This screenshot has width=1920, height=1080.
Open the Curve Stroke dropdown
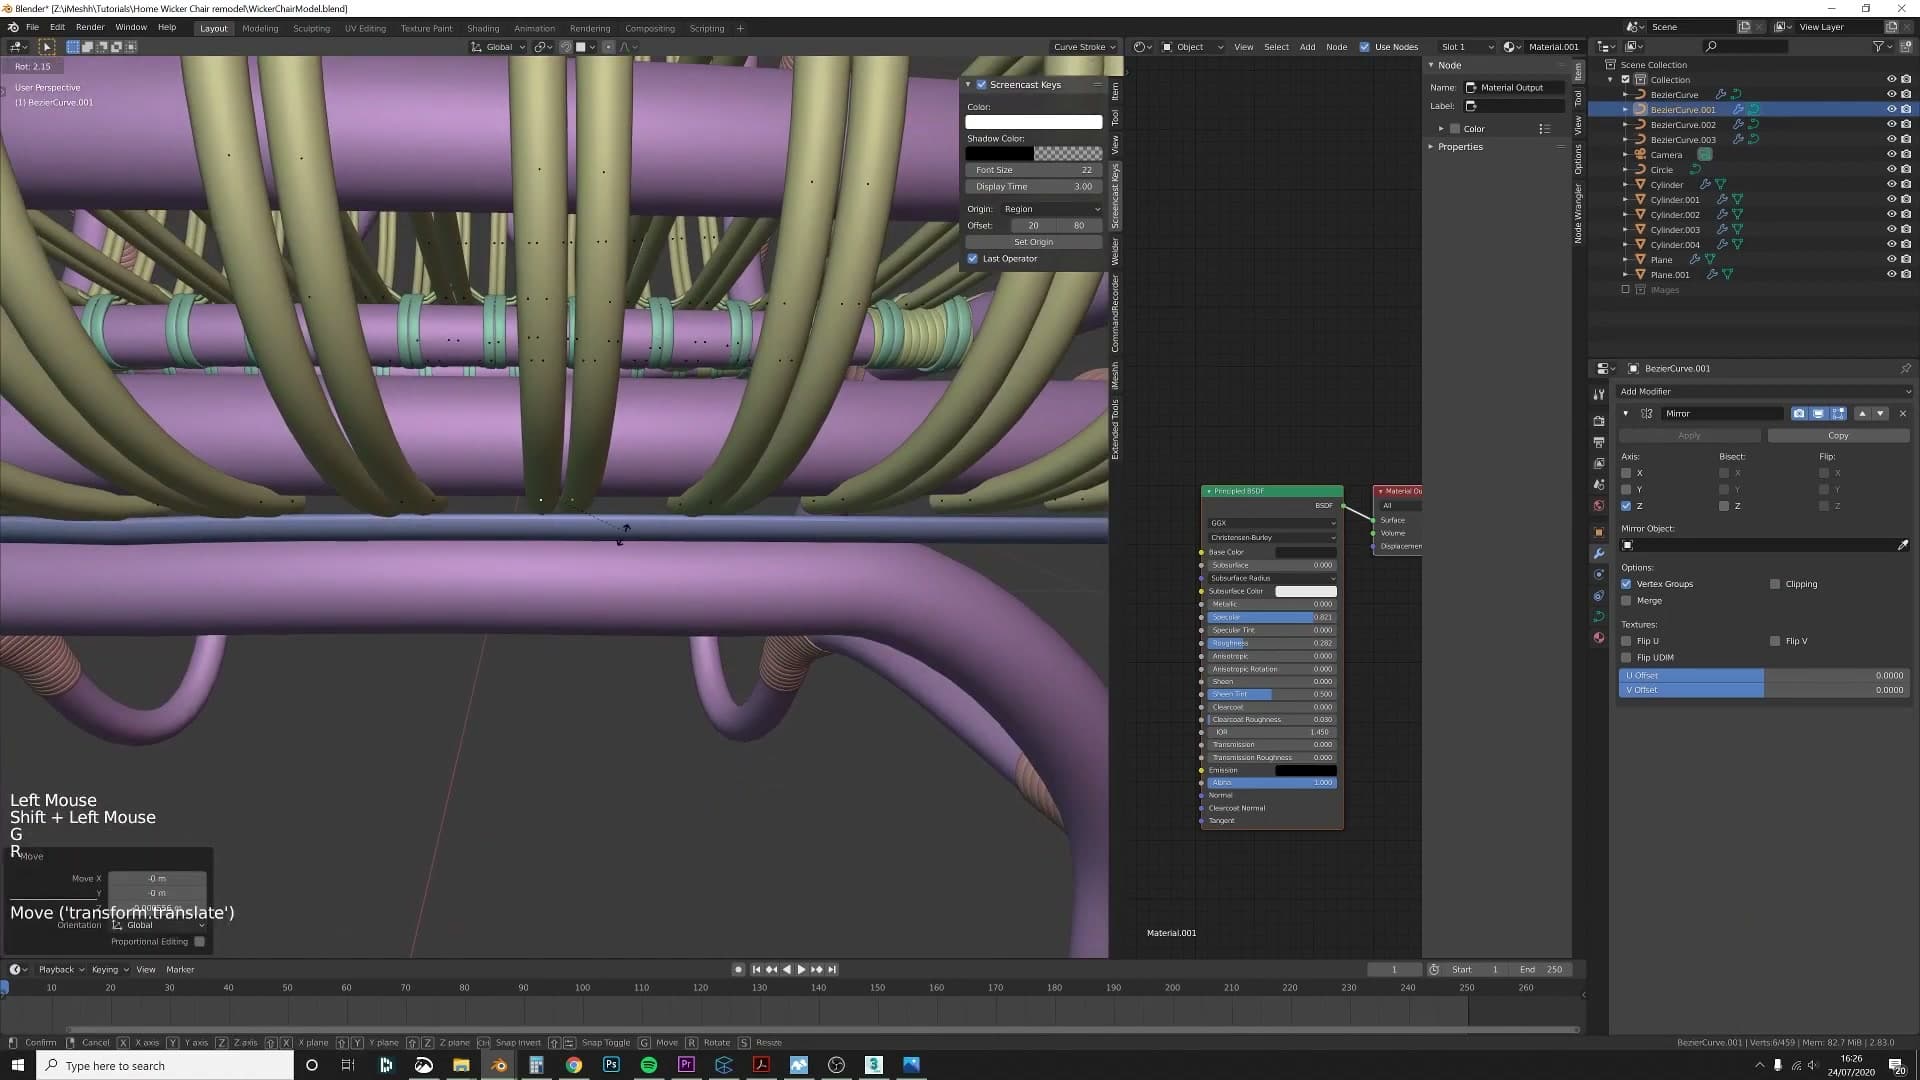(1084, 47)
